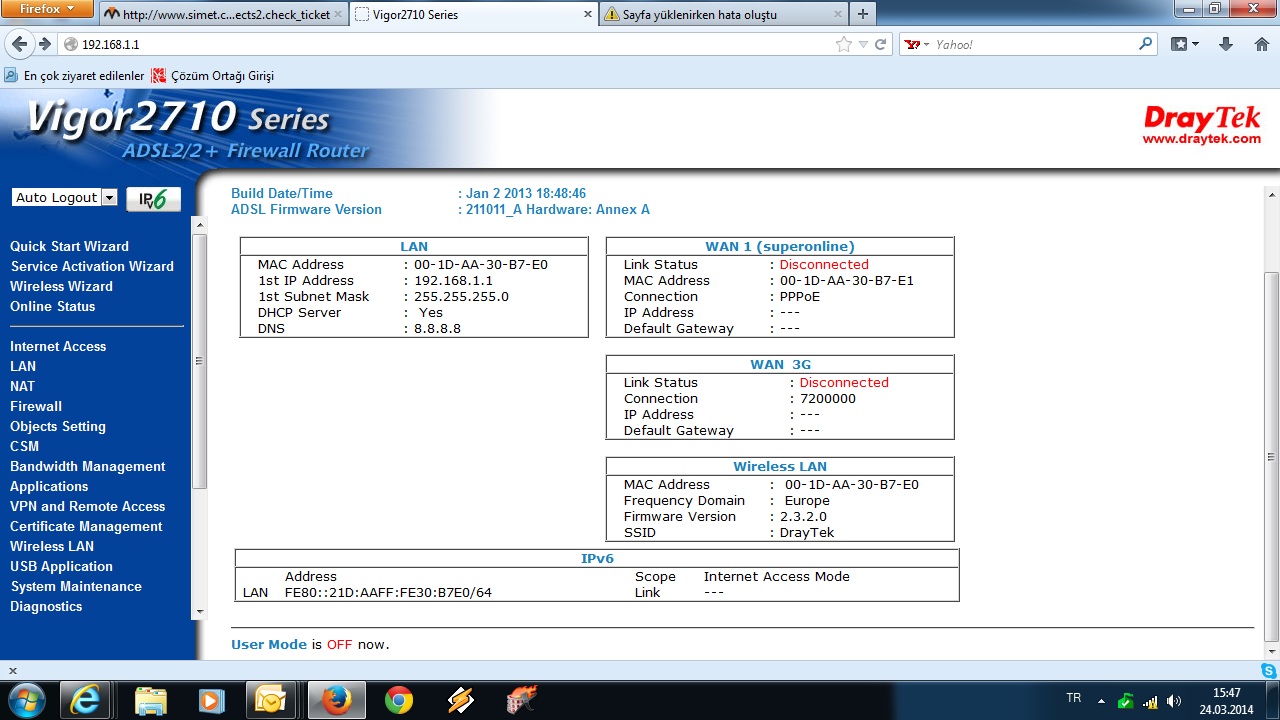
Task: Bookmark page using the star icon
Action: click(843, 44)
